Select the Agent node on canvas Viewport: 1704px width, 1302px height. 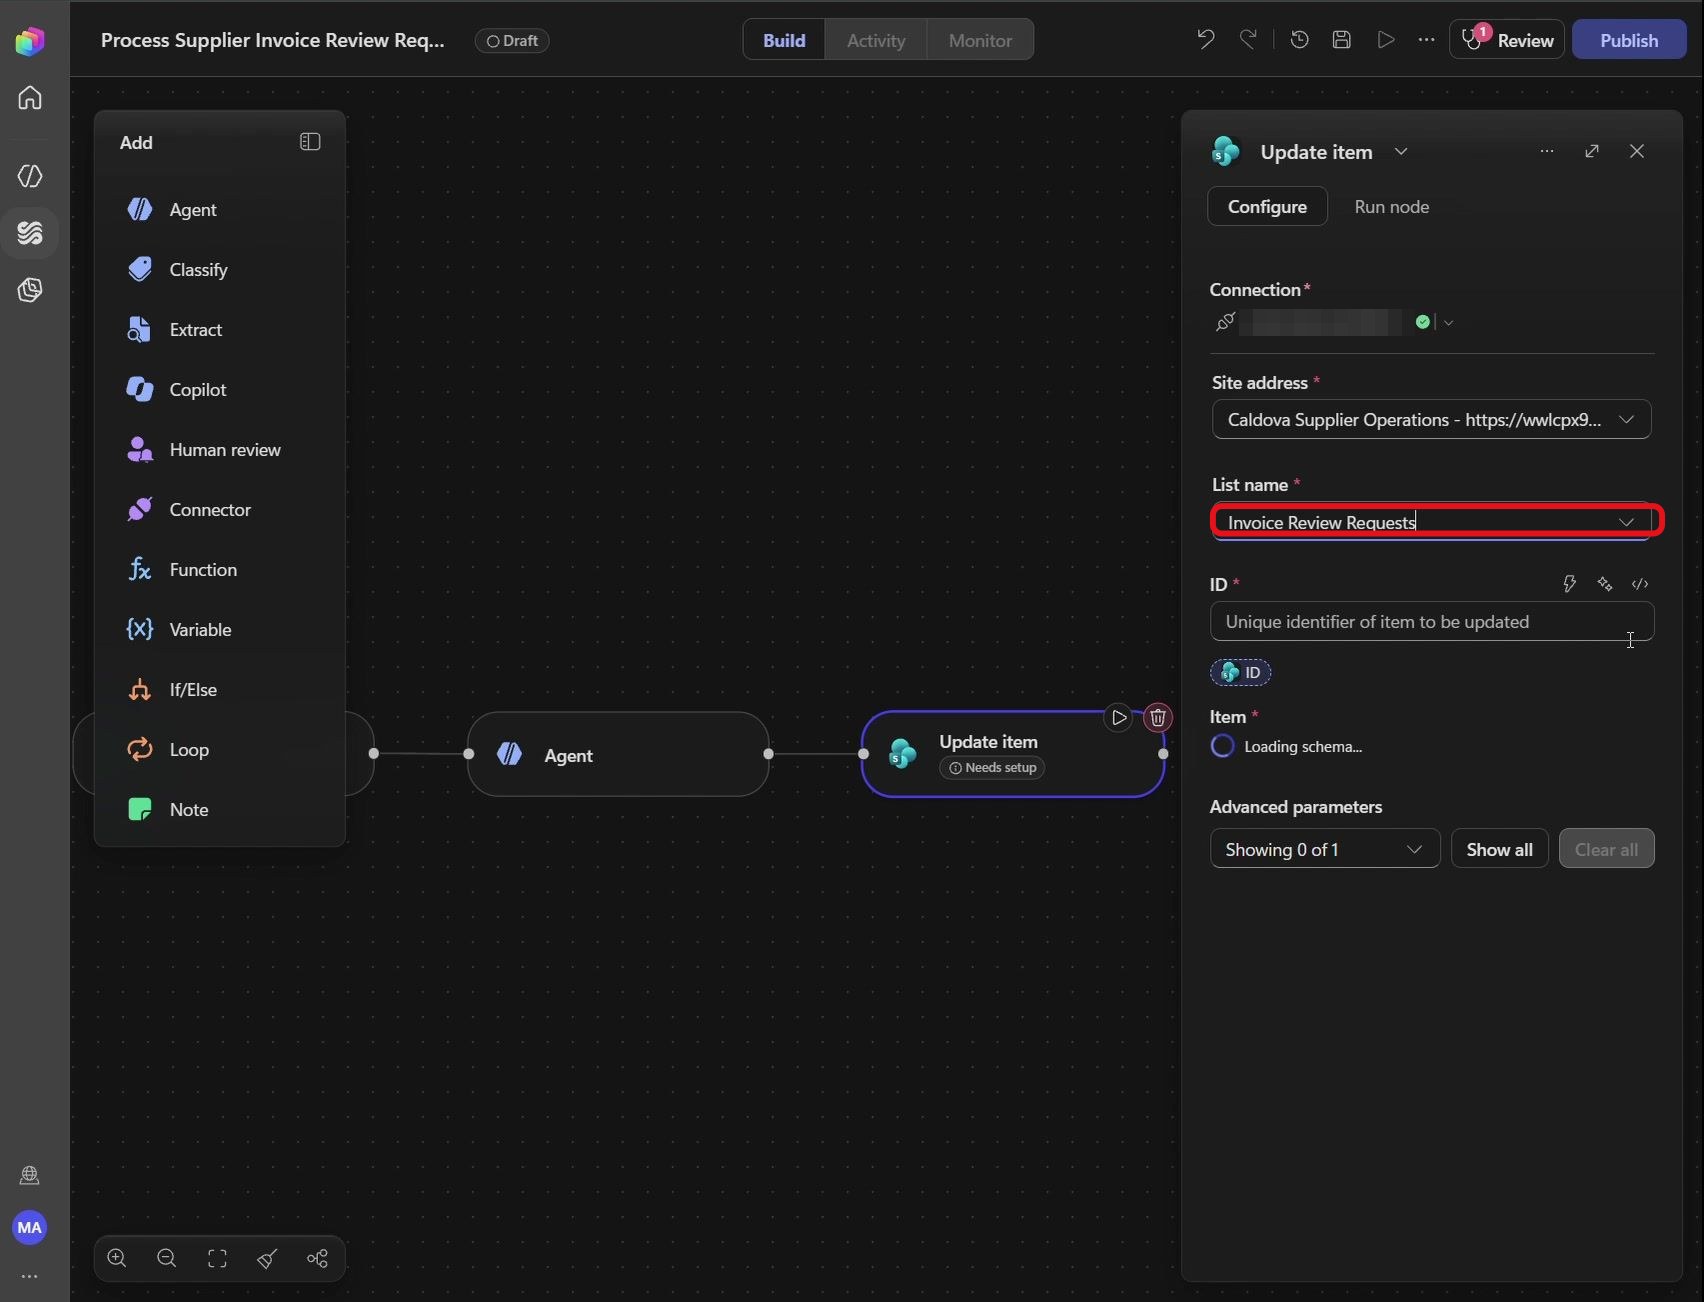tap(618, 754)
